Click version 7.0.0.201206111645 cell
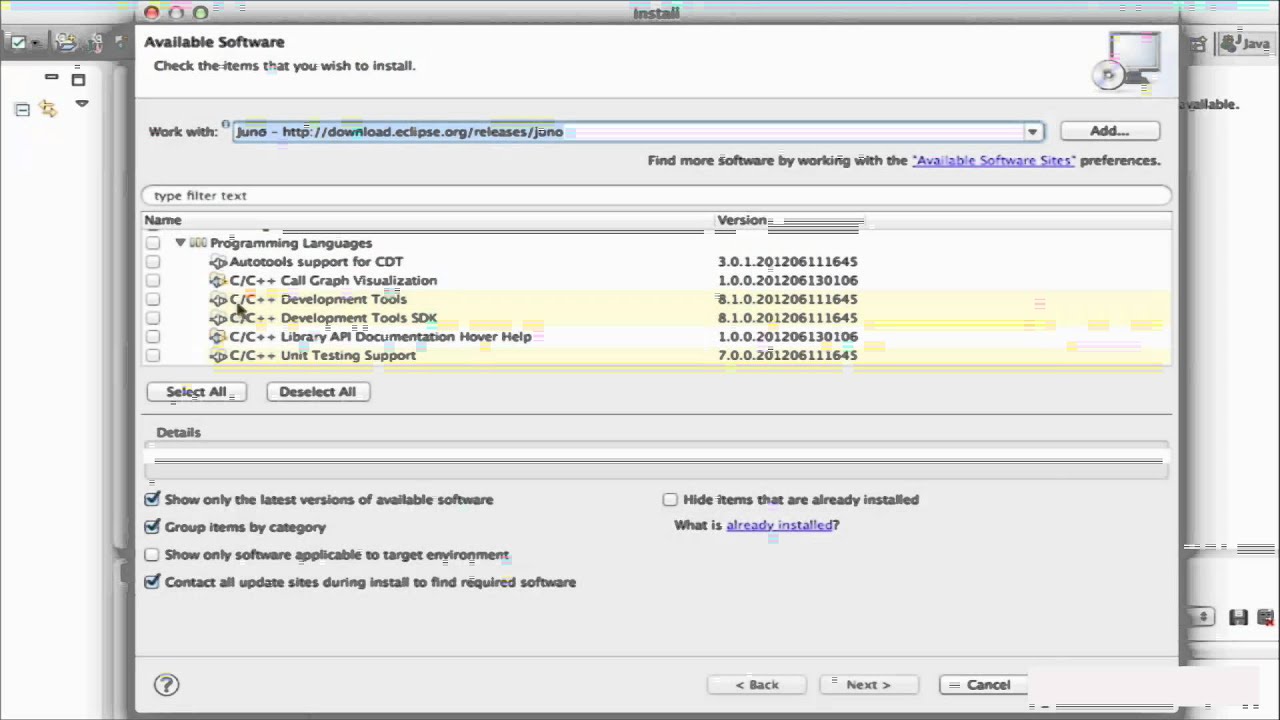Screen dimensions: 1280x720 coord(787,356)
